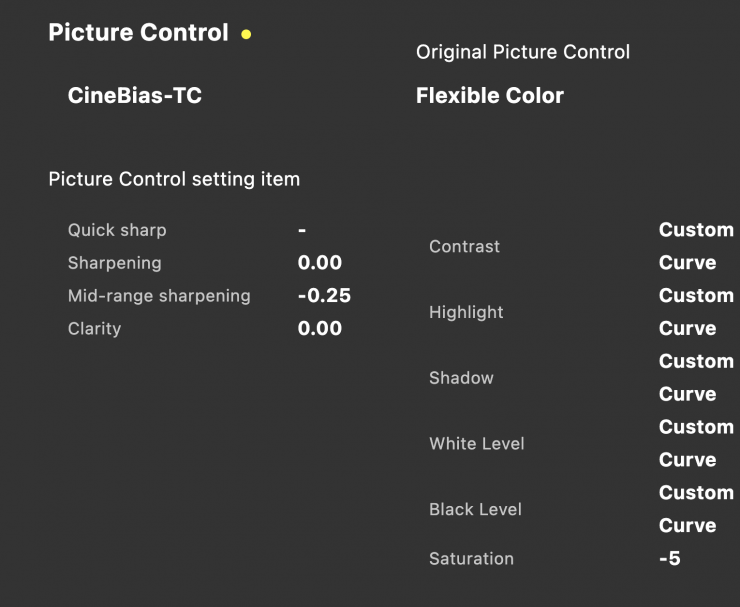The height and width of the screenshot is (607, 740).
Task: Click the Saturation setting label
Action: (471, 559)
